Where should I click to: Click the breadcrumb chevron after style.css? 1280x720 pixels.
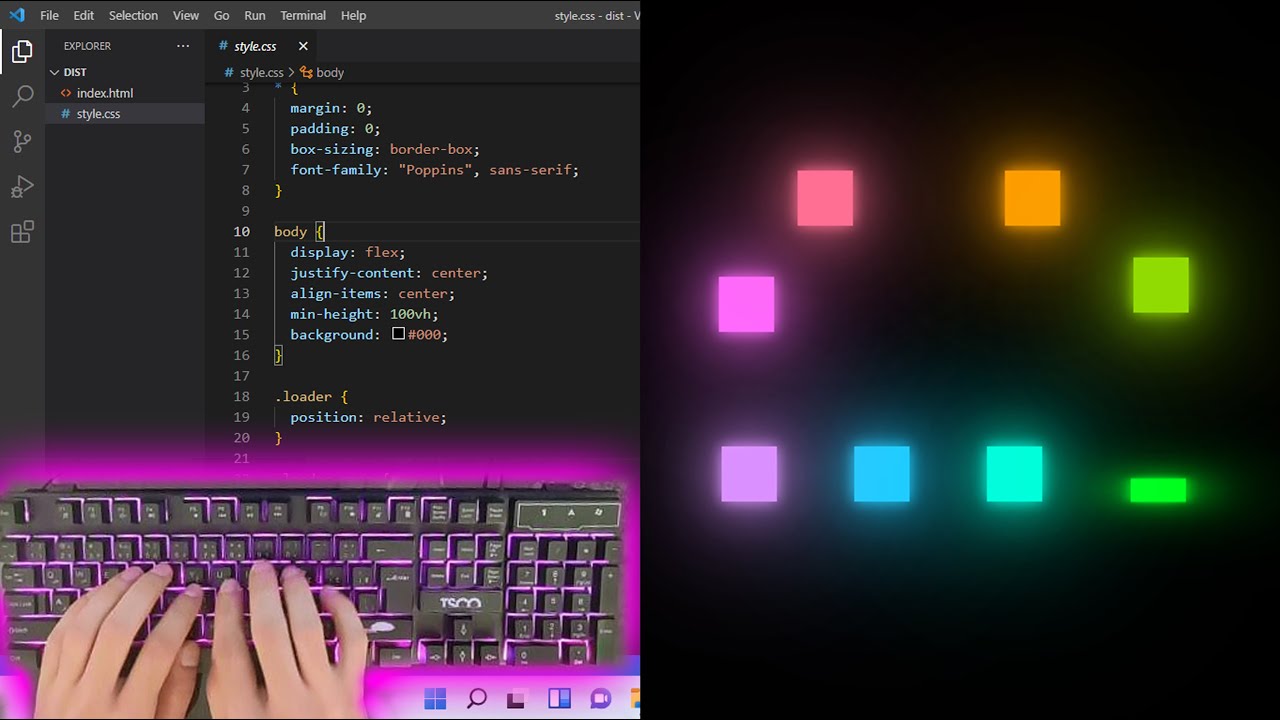pos(292,73)
